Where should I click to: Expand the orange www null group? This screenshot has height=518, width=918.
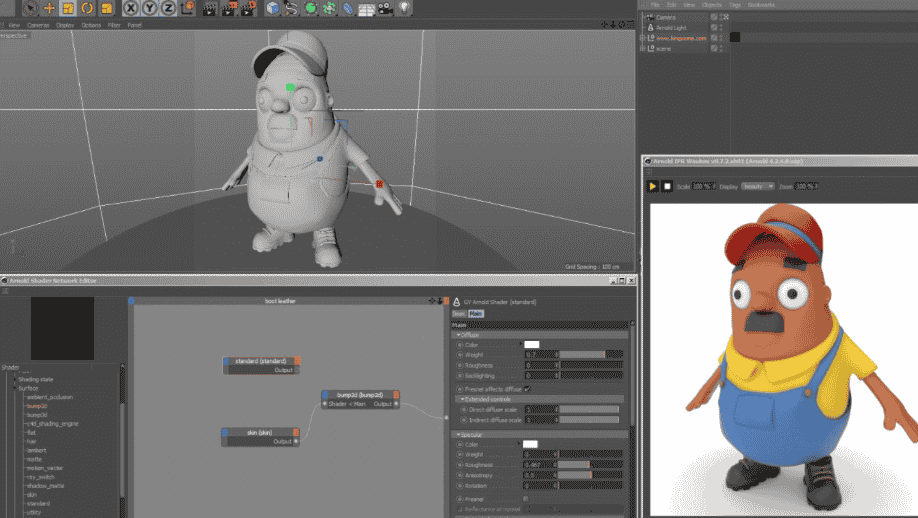click(642, 38)
